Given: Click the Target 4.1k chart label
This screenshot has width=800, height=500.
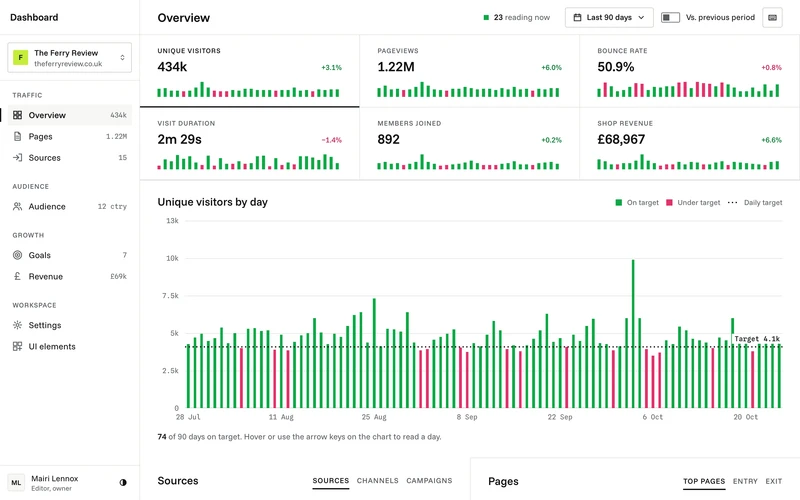Looking at the screenshot, I should coord(757,339).
